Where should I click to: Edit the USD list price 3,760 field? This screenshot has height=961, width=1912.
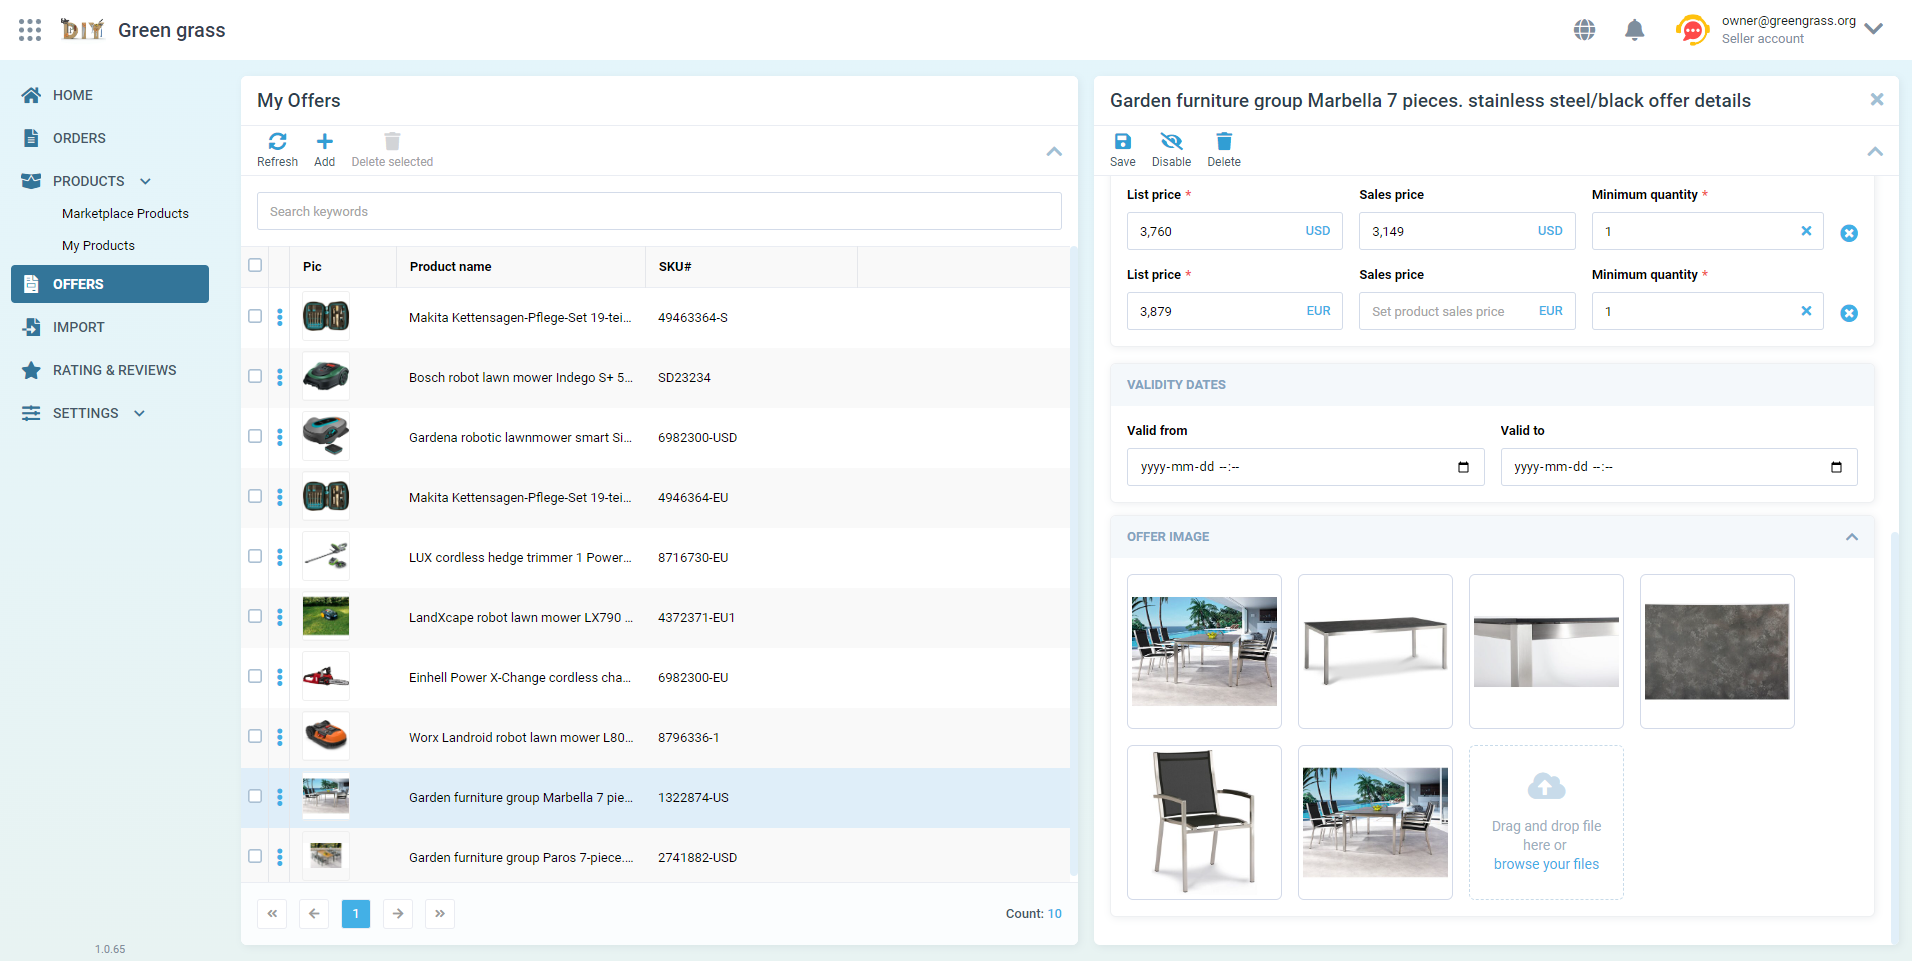[x=1234, y=231]
